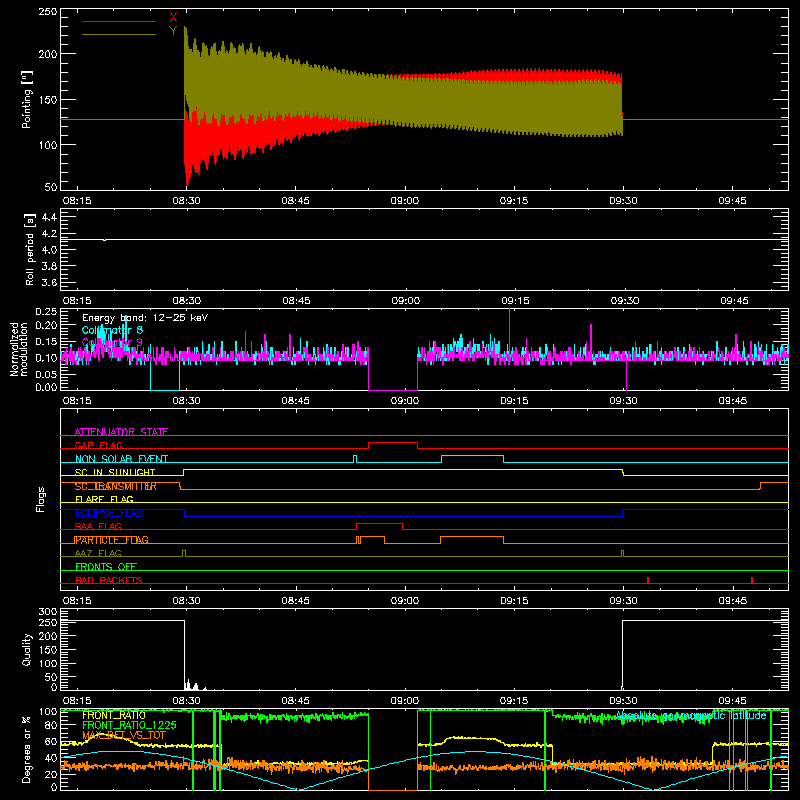Image resolution: width=800 pixels, height=800 pixels.
Task: Click the 200 tick on Pointing axis
Action: tap(48, 54)
